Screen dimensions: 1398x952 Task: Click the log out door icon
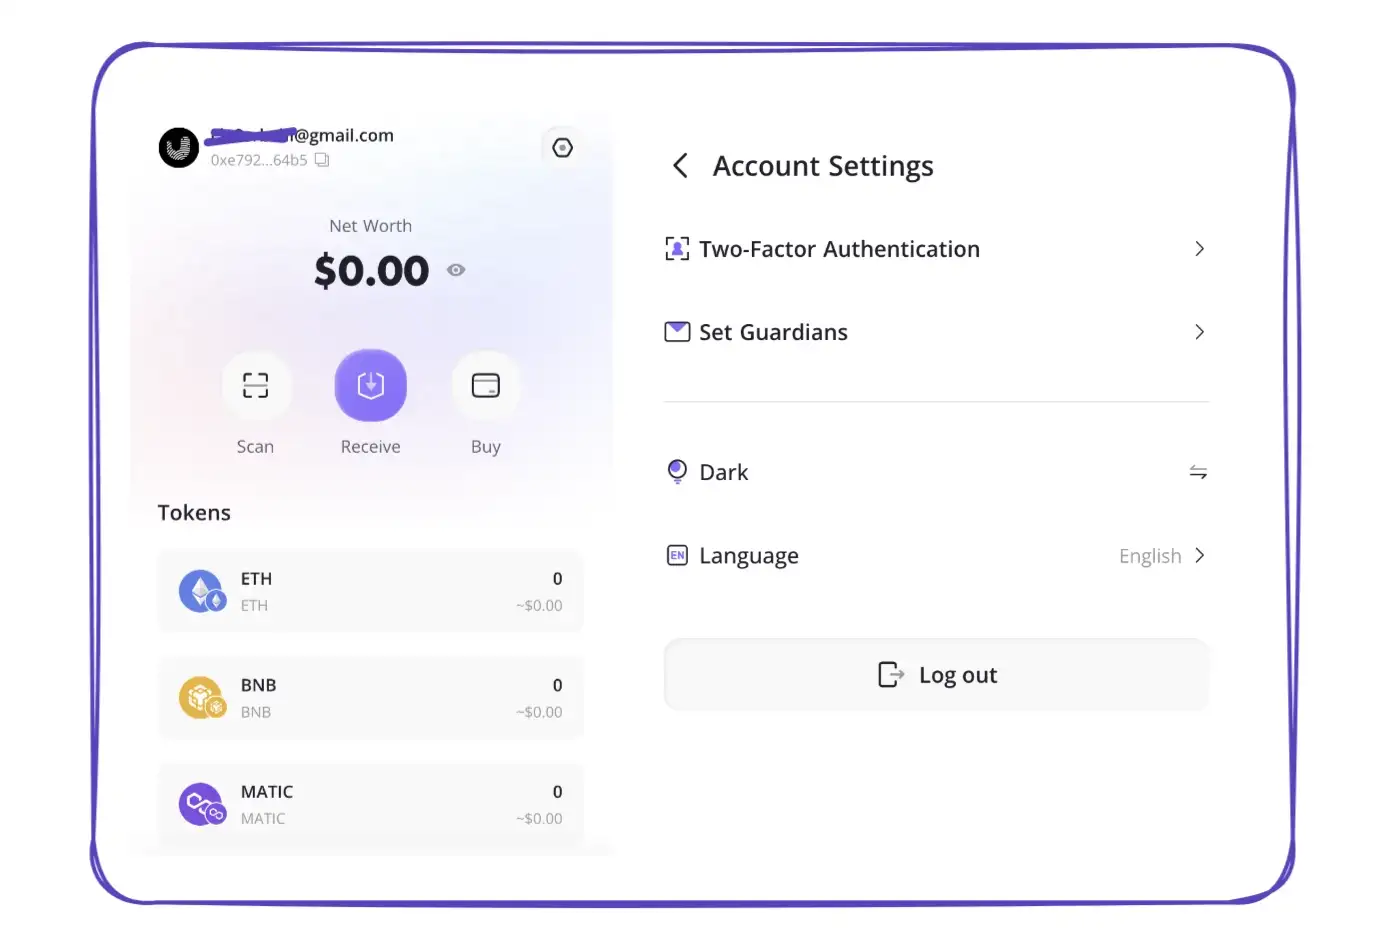click(x=890, y=675)
